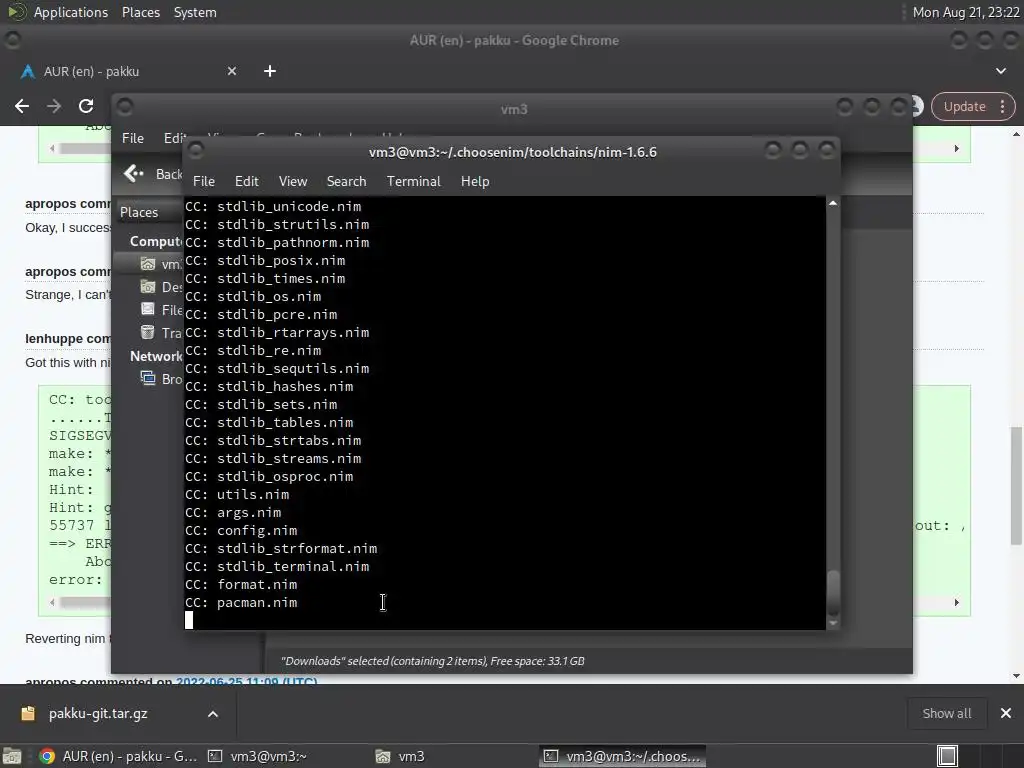
Task: Select vm3 home folder in sidebar
Action: point(161,264)
